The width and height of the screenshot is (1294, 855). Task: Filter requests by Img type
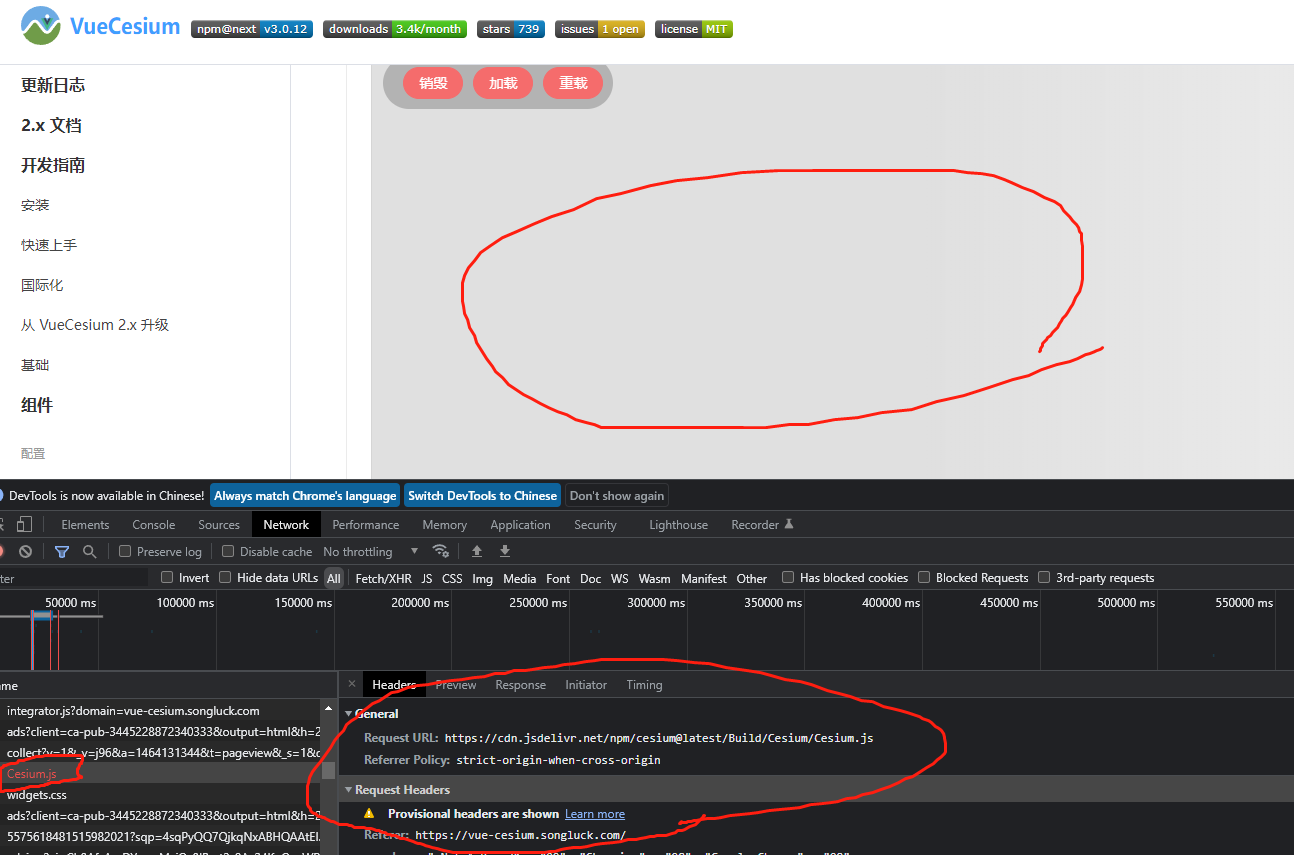[483, 578]
